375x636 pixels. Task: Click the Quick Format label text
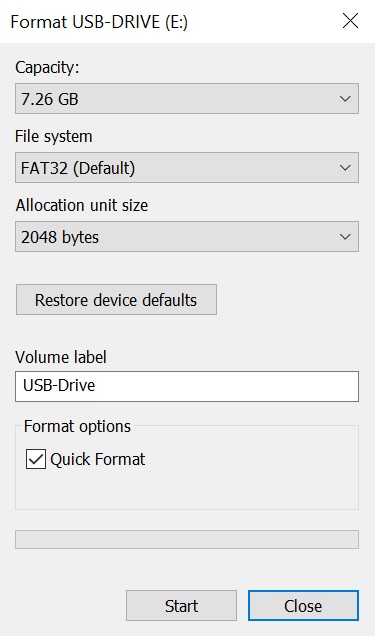click(x=98, y=460)
